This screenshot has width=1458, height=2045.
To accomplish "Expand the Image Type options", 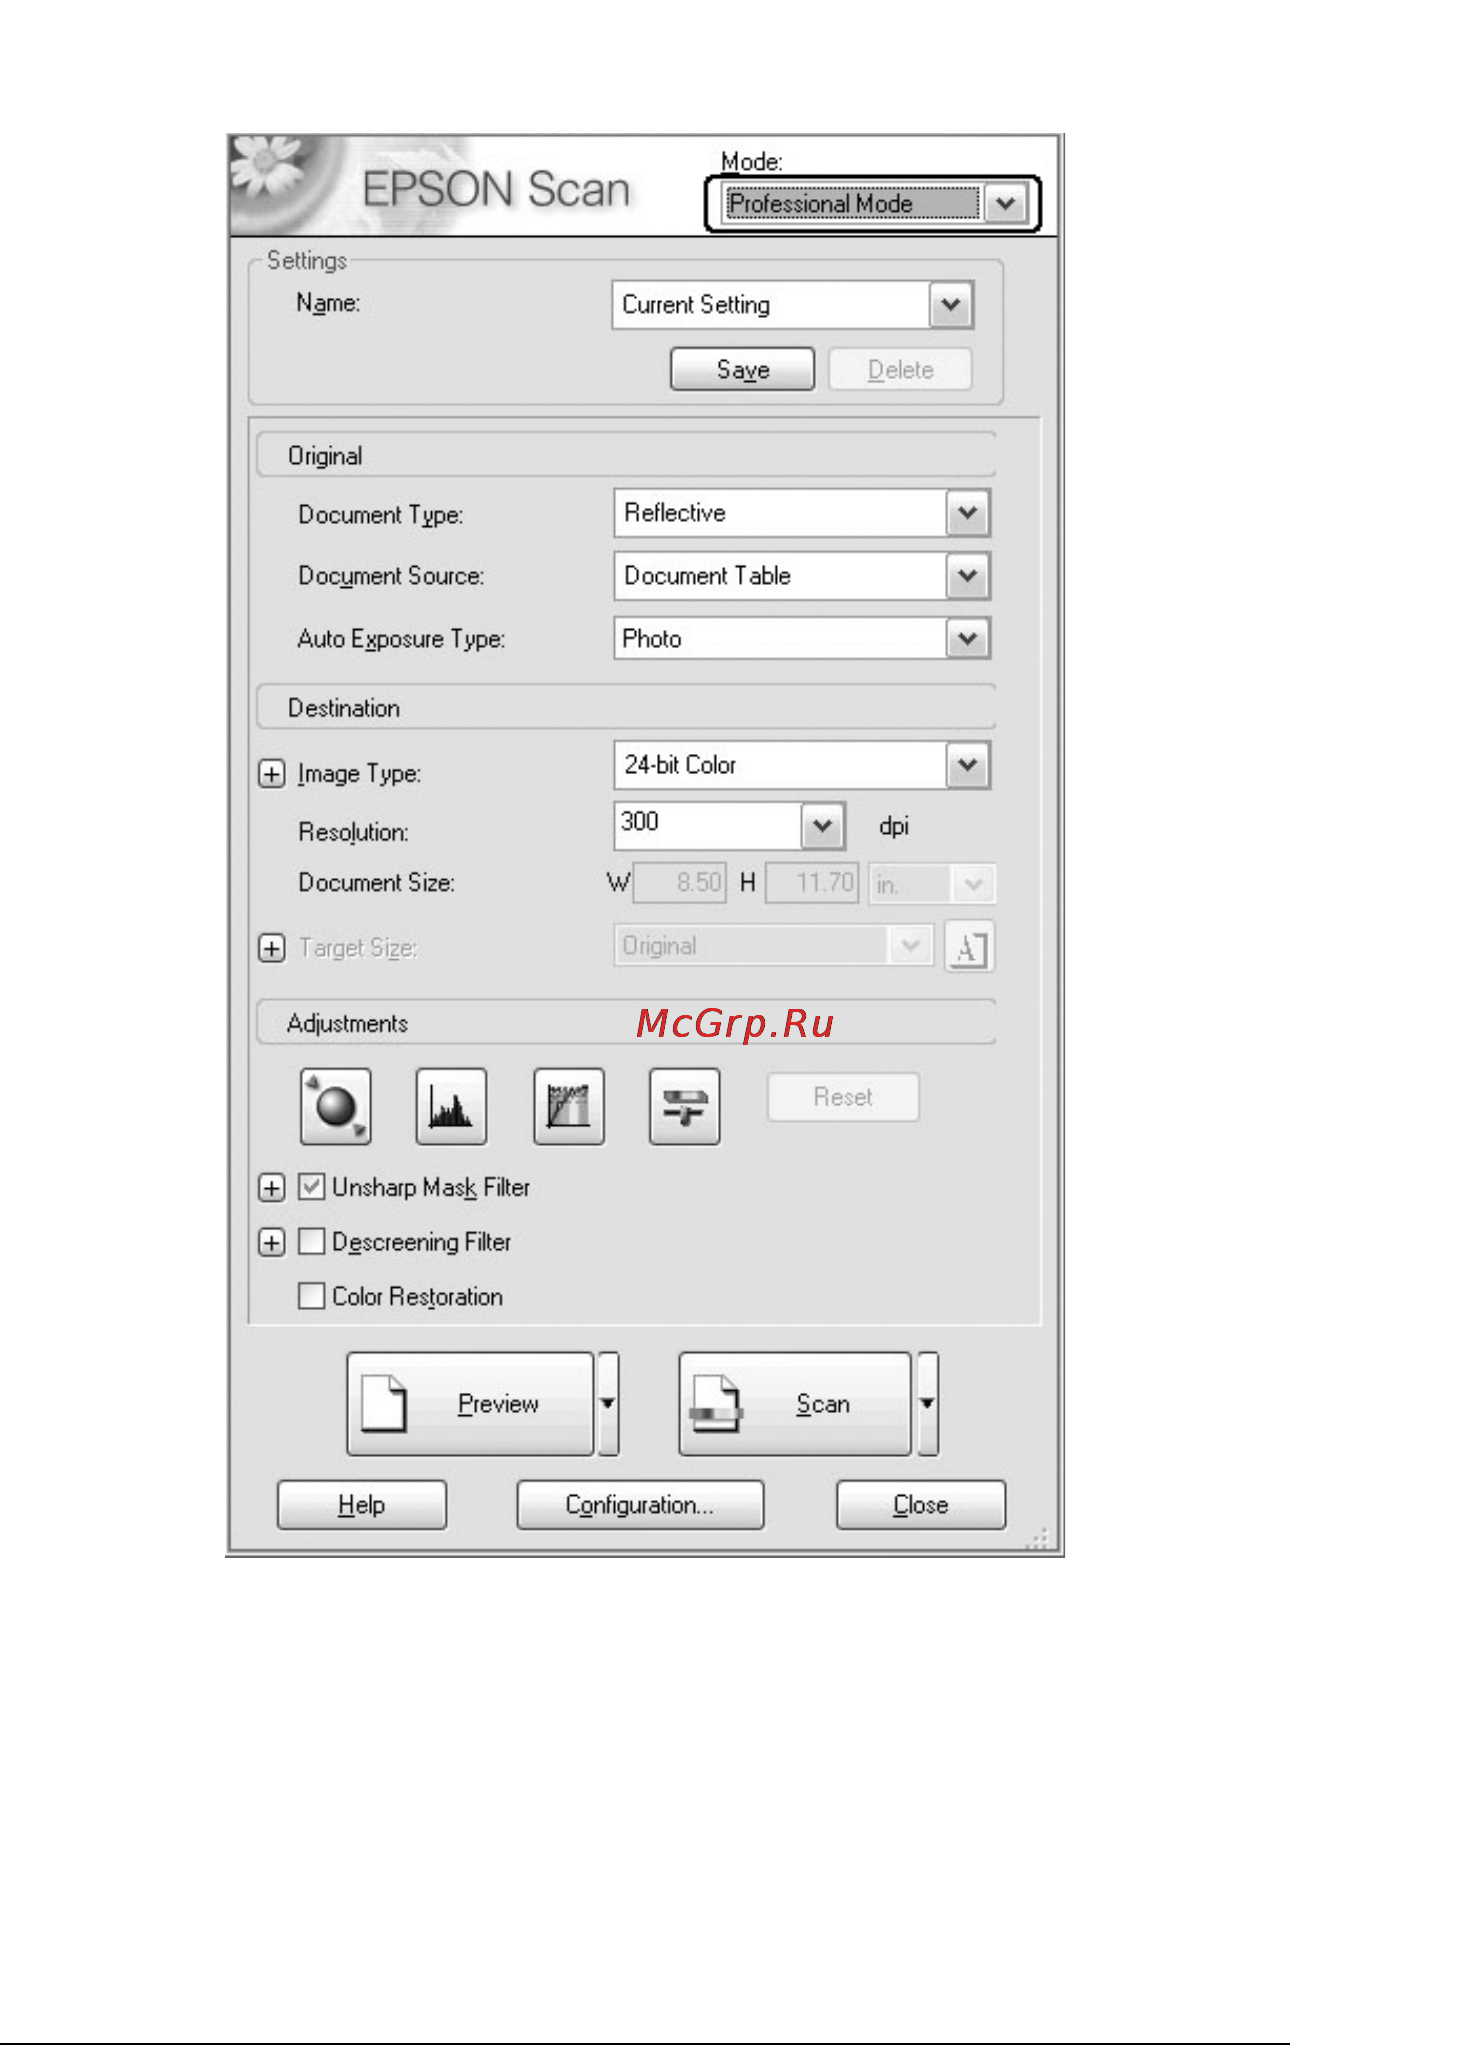I will click(271, 774).
